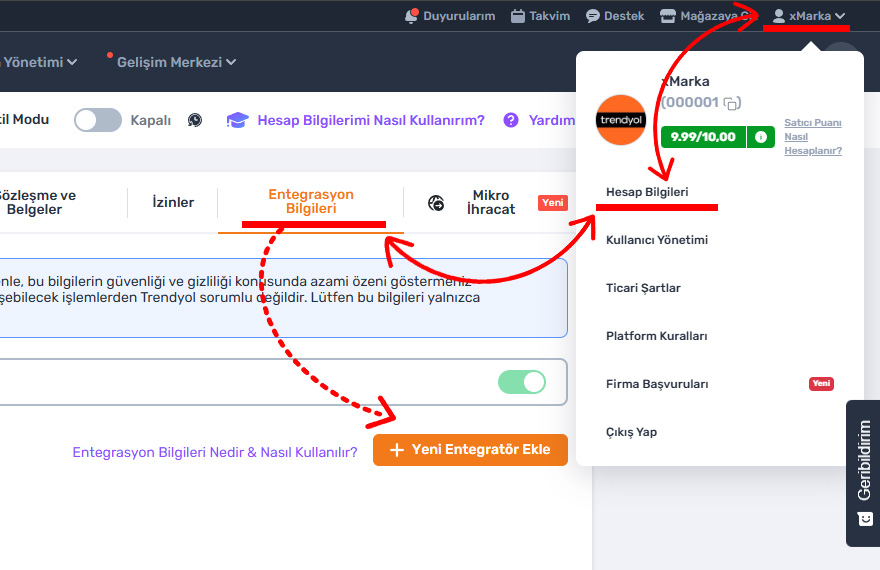Screen dimensions: 880x570
Task: Open Platform Kuralları menu entry
Action: 657,336
